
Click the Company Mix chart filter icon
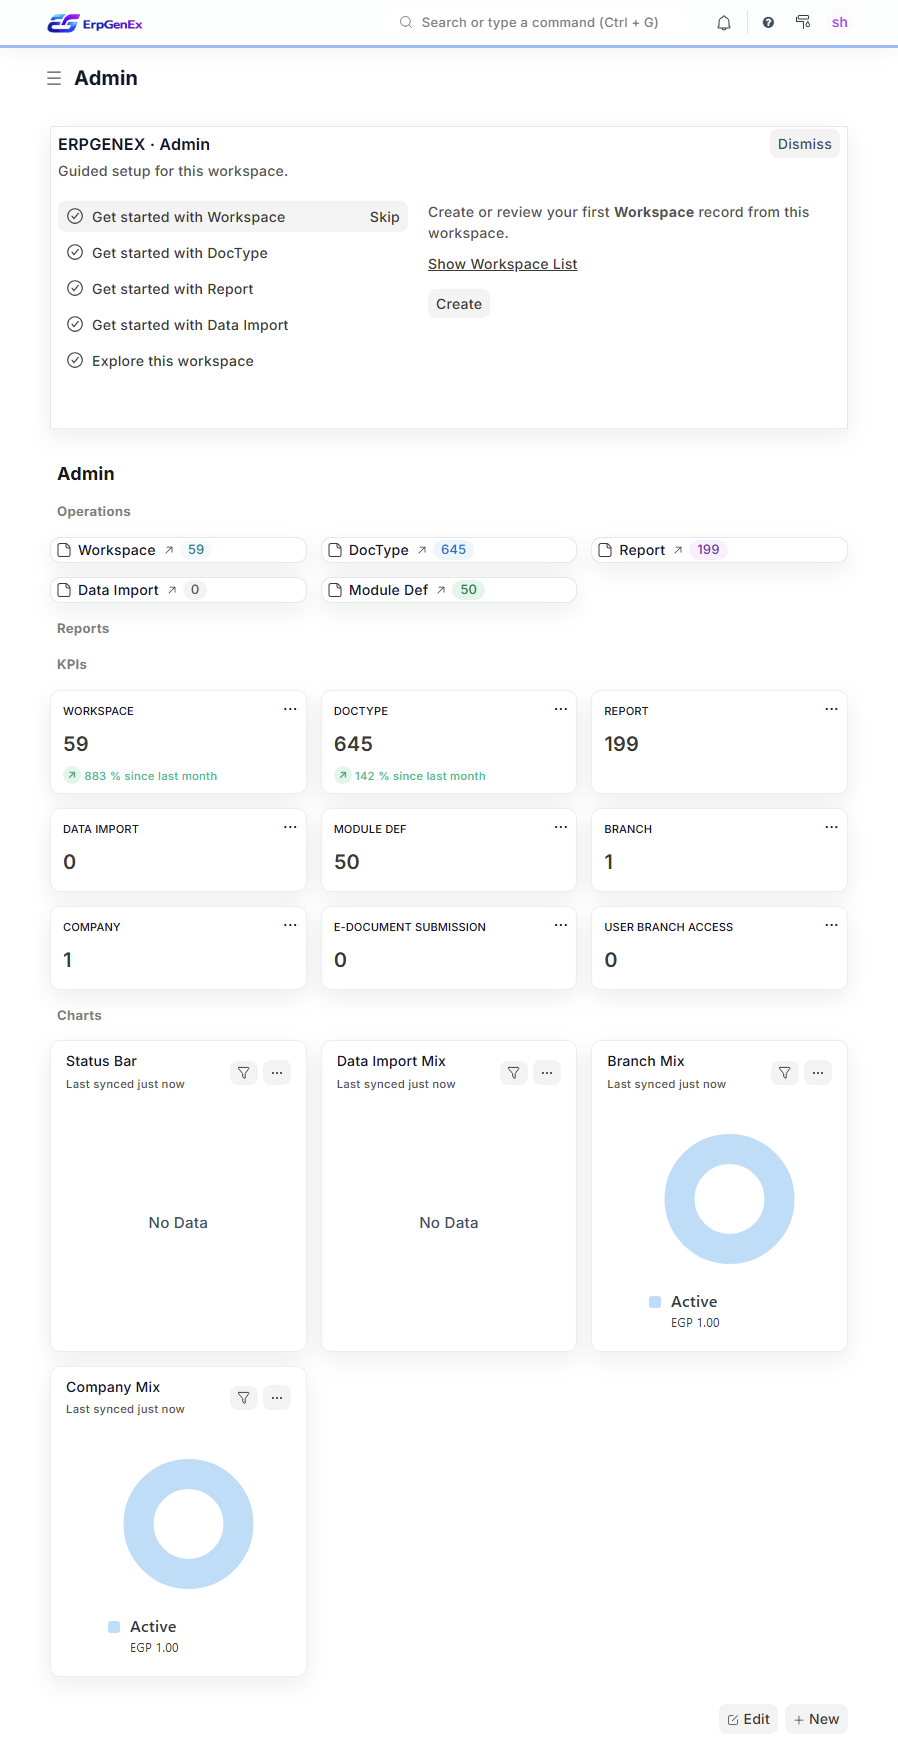click(x=244, y=1398)
